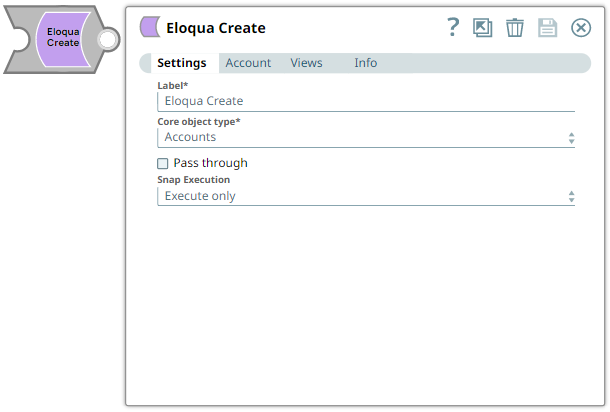Open the Info tab
Screen dimensions: 610x412
(366, 63)
